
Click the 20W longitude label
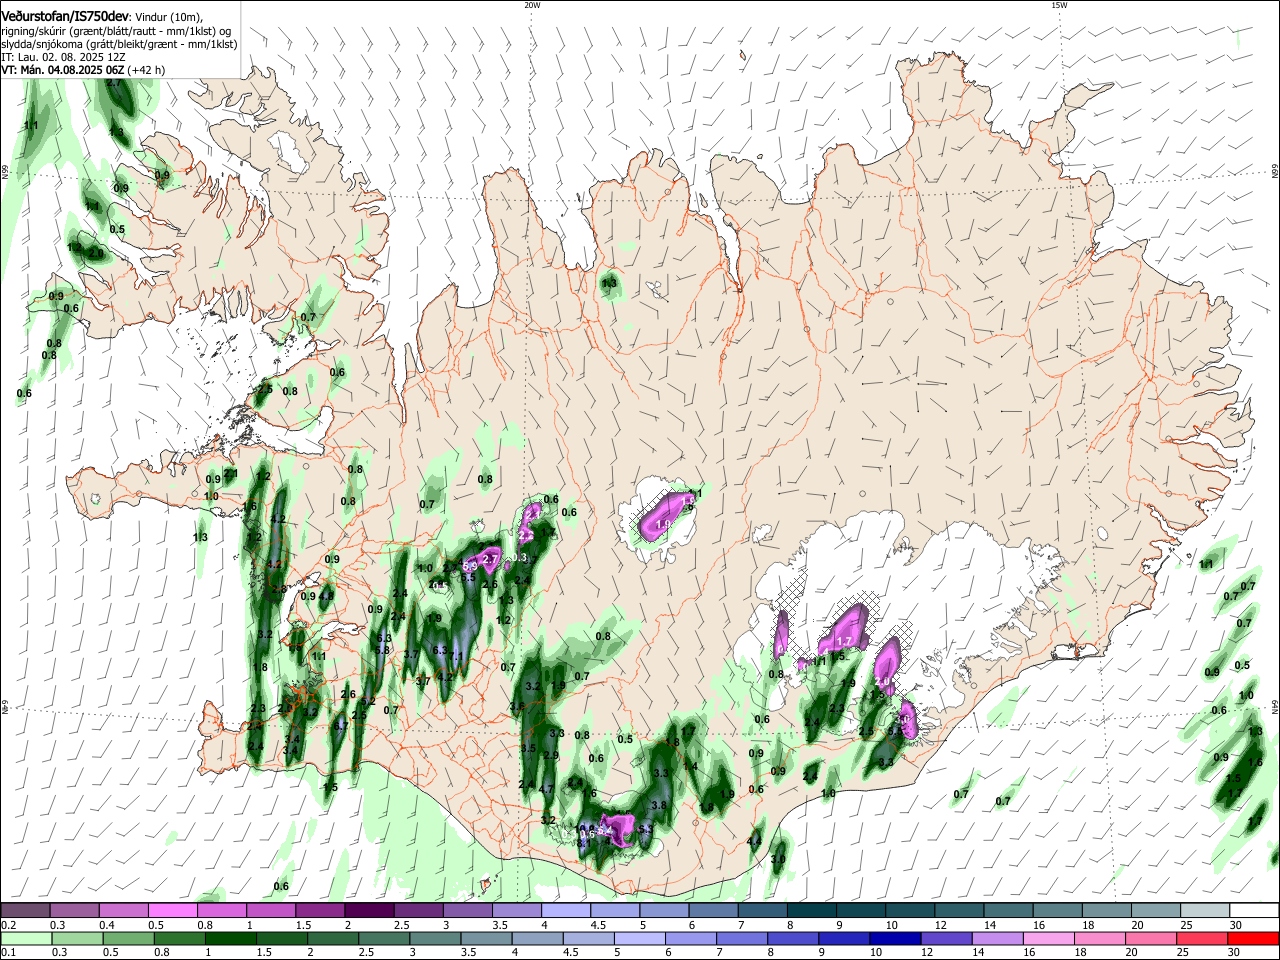pyautogui.click(x=532, y=5)
